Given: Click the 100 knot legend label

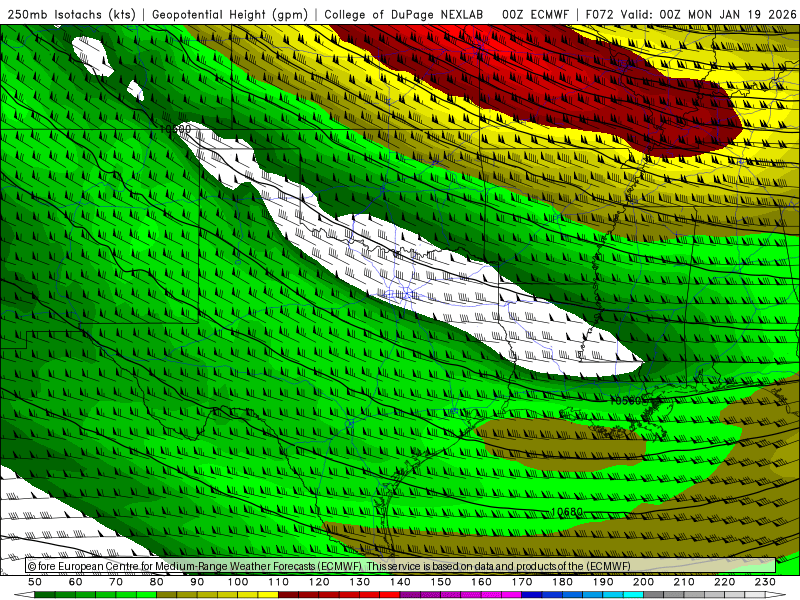Looking at the screenshot, I should [238, 582].
